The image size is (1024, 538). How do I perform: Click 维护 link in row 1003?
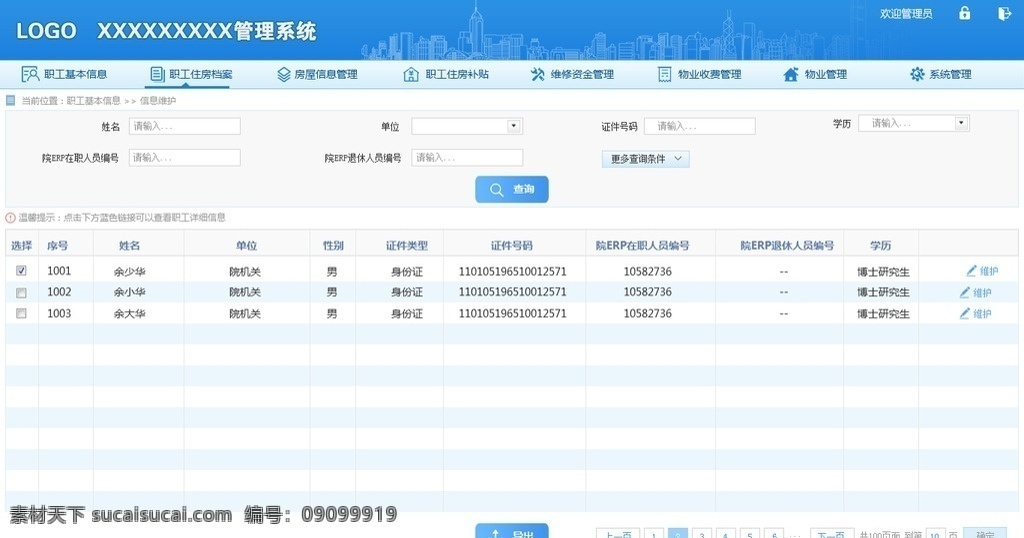pyautogui.click(x=982, y=313)
